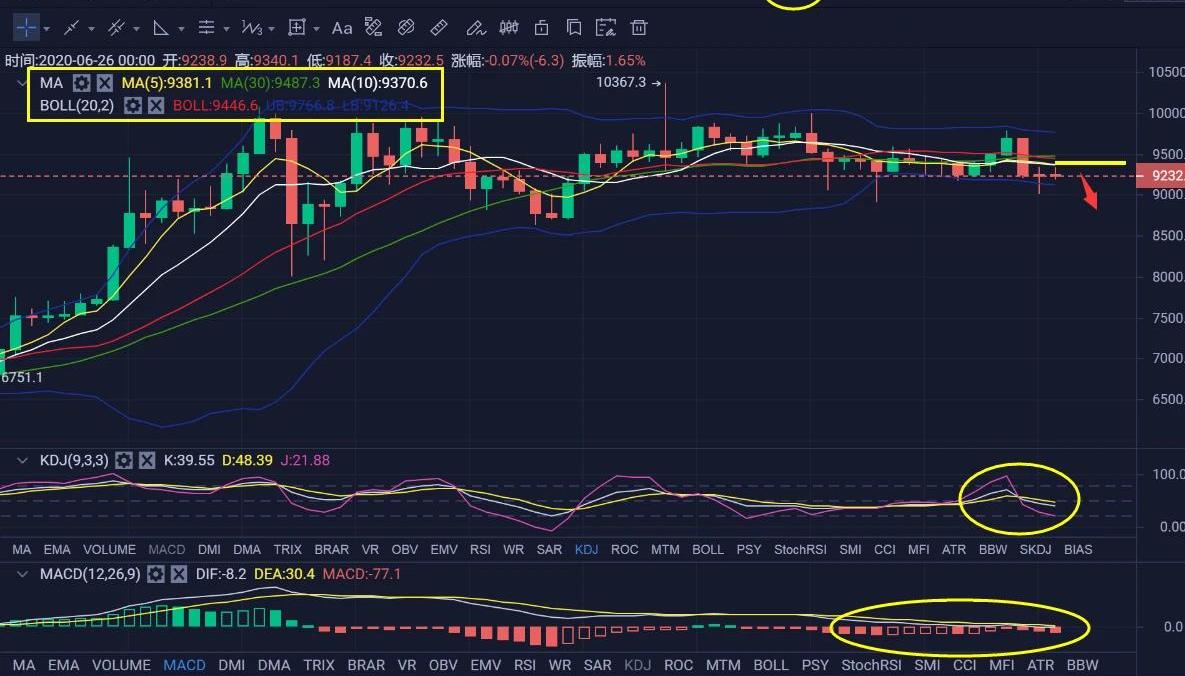1185x676 pixels.
Task: Click the 10367.3 high price marker
Action: [x=621, y=82]
